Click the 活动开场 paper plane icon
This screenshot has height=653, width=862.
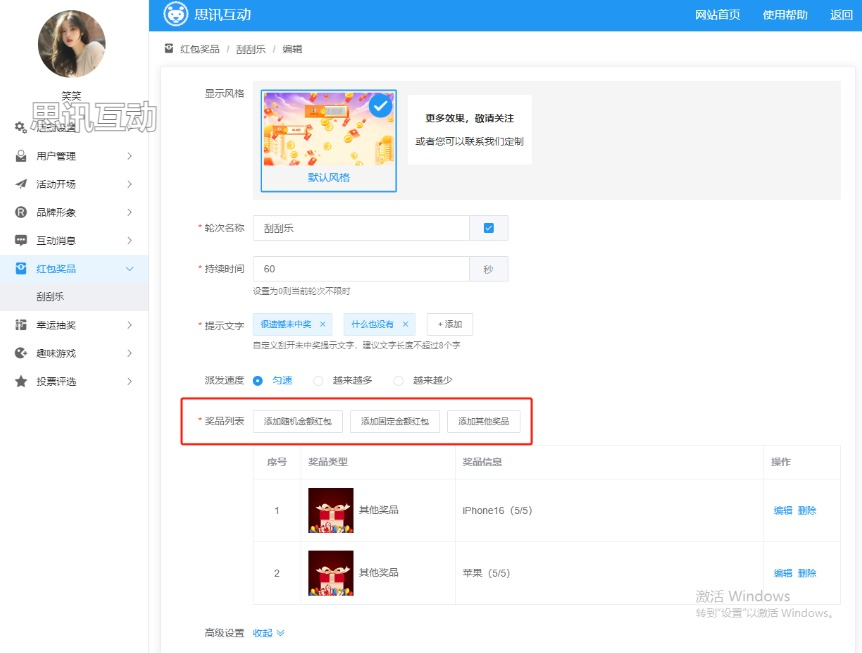coord(21,184)
